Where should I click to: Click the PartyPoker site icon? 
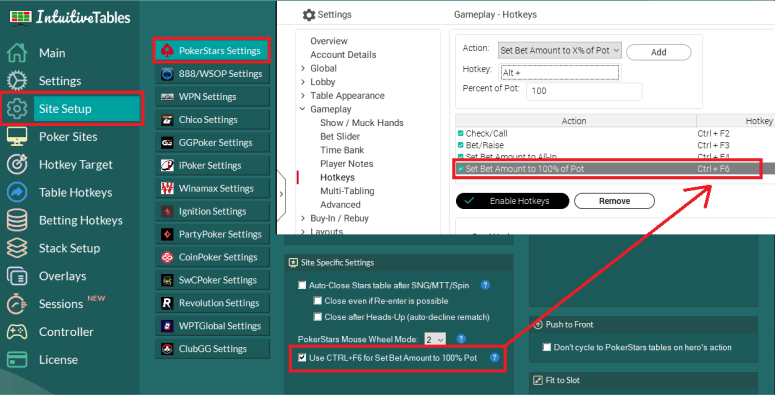tap(167, 234)
